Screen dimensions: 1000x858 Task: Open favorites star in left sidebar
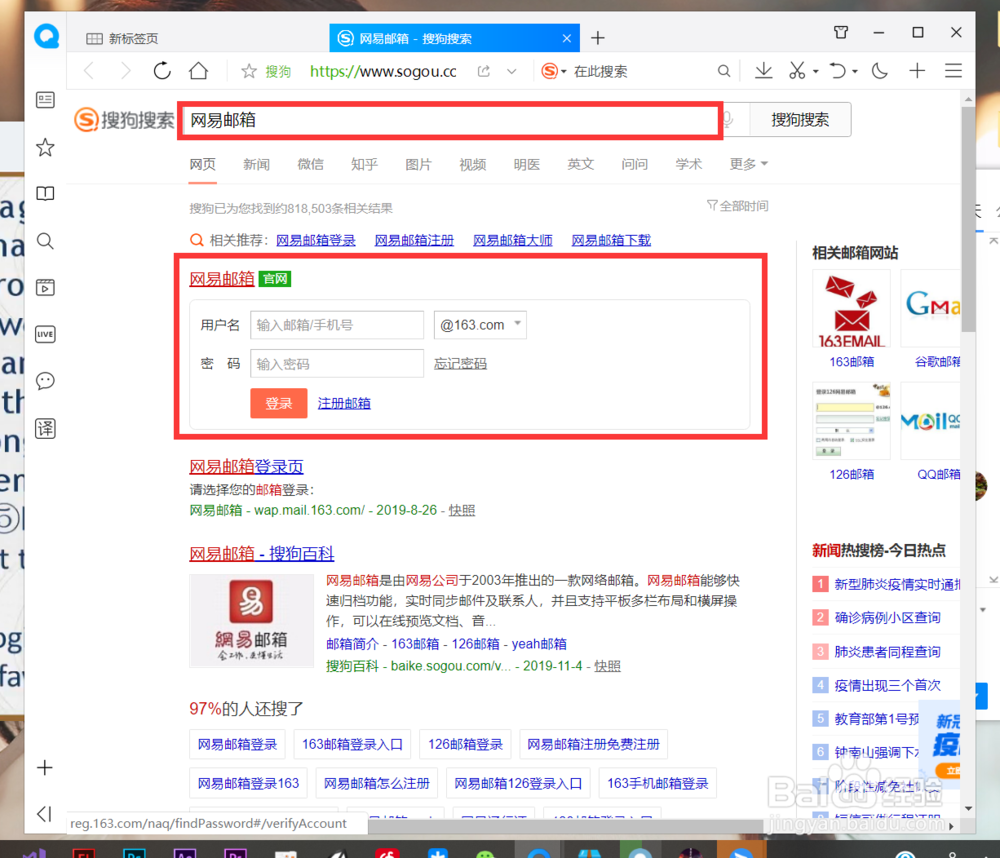pos(45,147)
